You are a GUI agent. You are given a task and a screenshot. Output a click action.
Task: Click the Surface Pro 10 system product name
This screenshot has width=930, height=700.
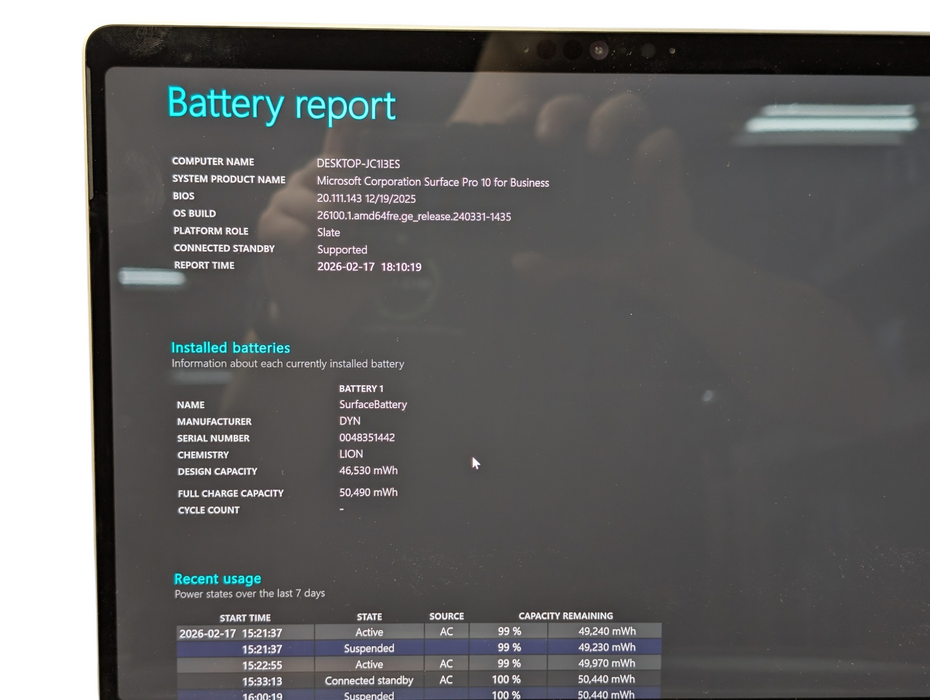[433, 182]
